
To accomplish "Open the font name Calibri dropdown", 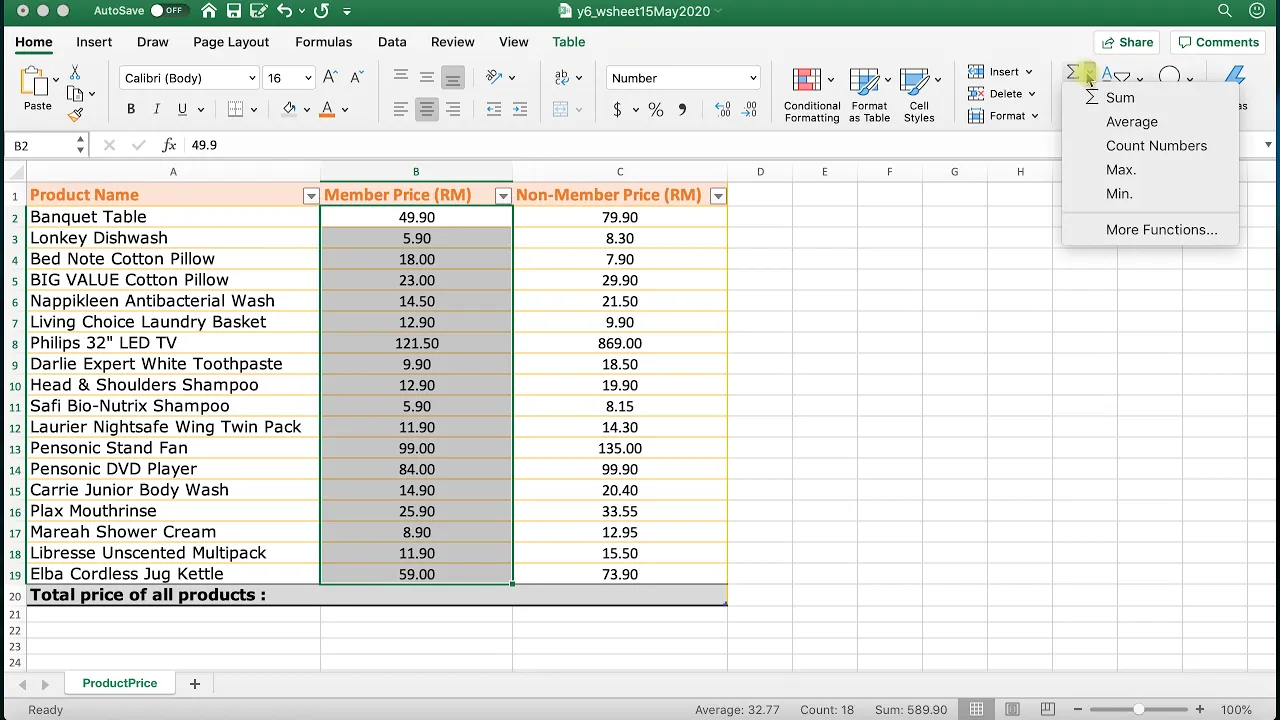I will [x=252, y=78].
